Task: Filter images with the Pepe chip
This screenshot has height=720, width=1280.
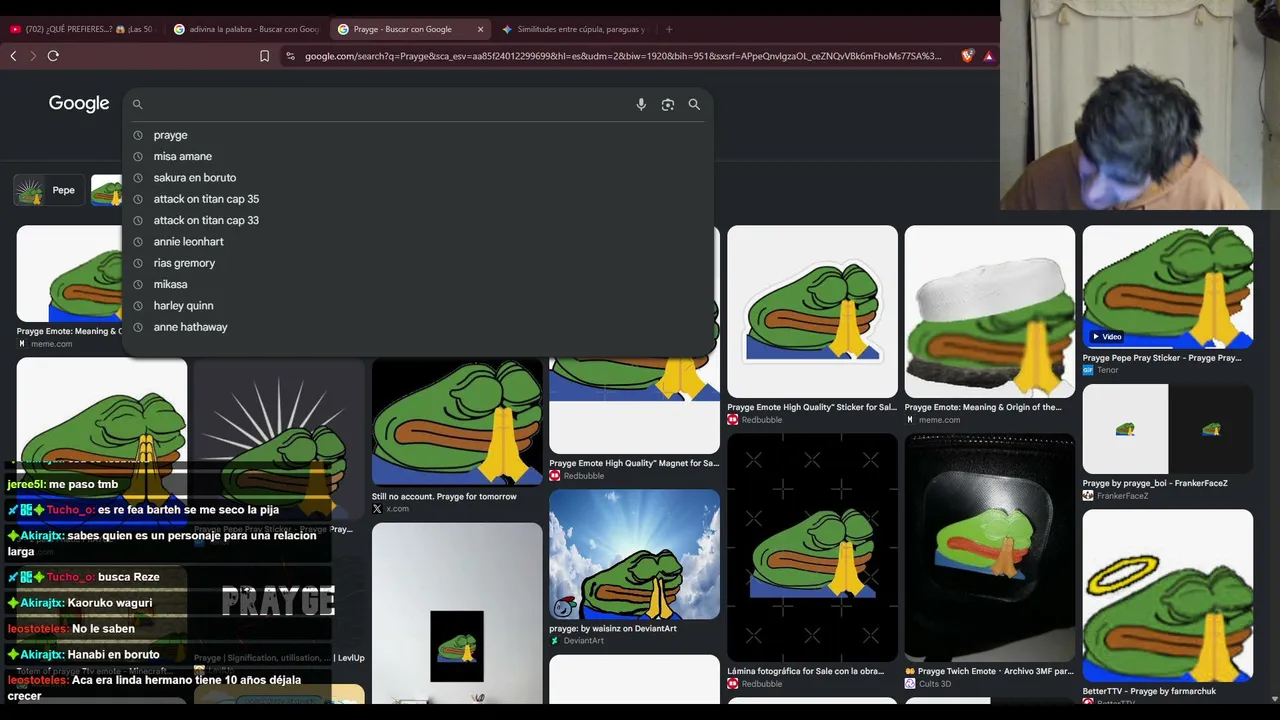Action: (x=49, y=190)
